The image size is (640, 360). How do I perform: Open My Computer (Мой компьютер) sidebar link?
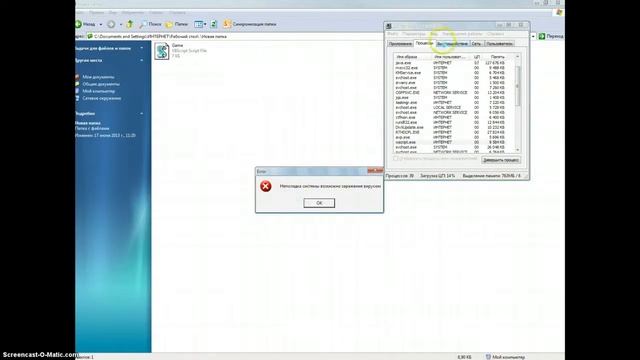tap(99, 91)
